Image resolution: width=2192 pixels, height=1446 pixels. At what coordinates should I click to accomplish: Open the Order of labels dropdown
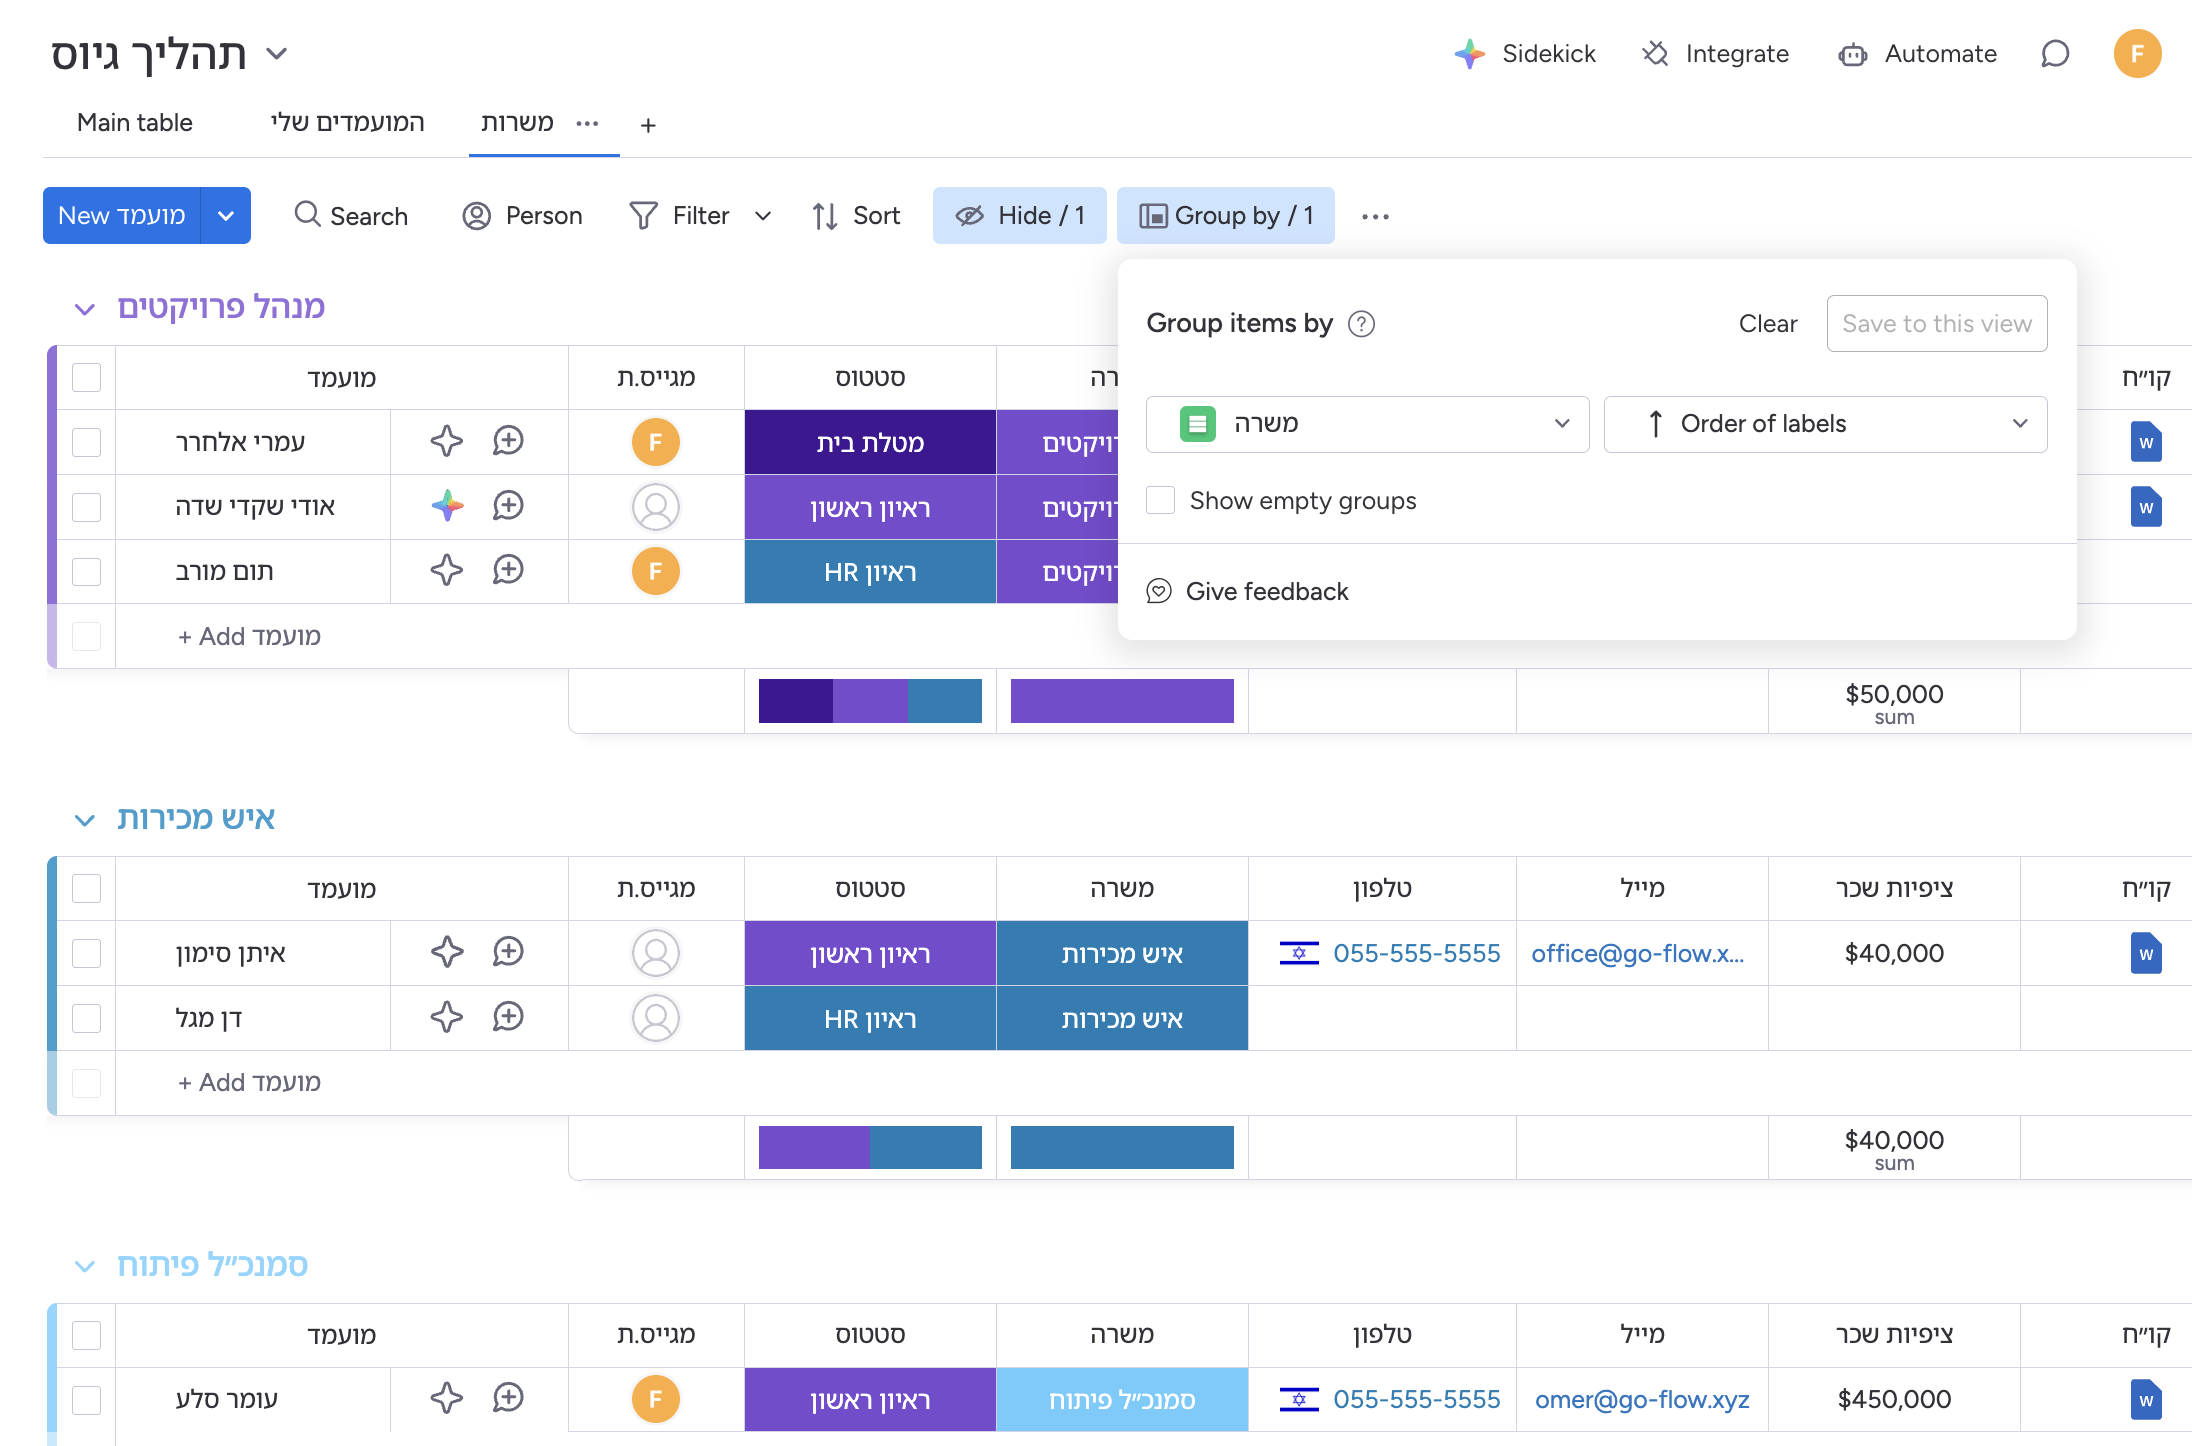click(x=1825, y=424)
